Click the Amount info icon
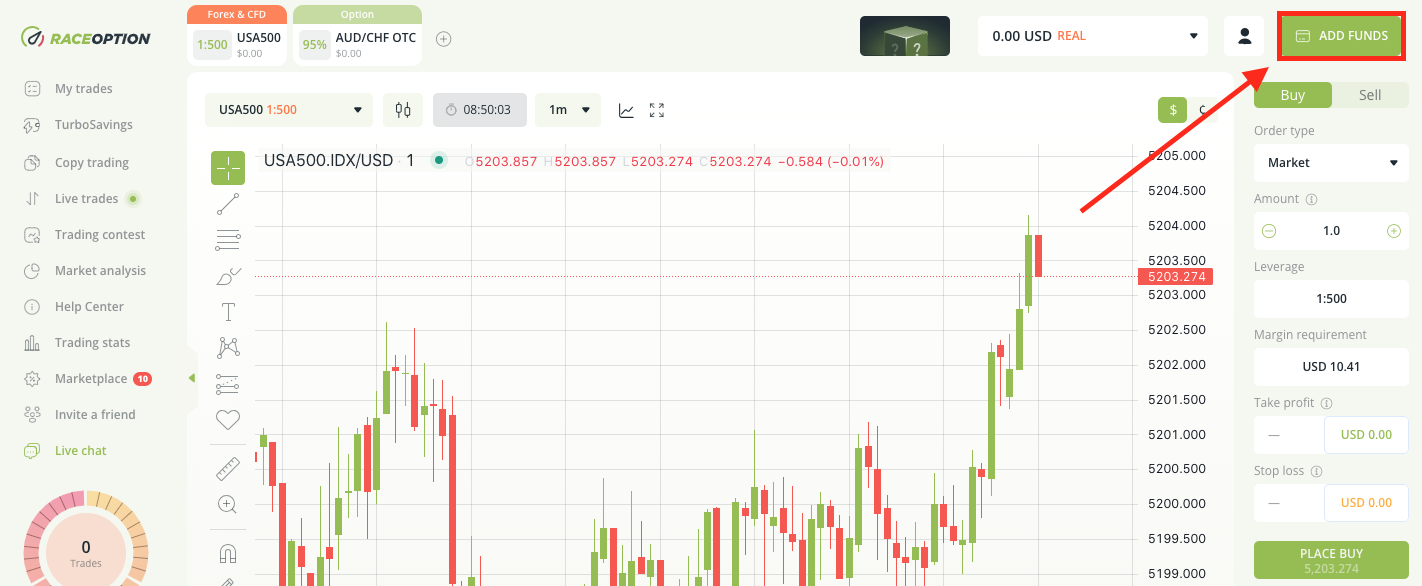This screenshot has width=1422, height=586. [x=1311, y=200]
